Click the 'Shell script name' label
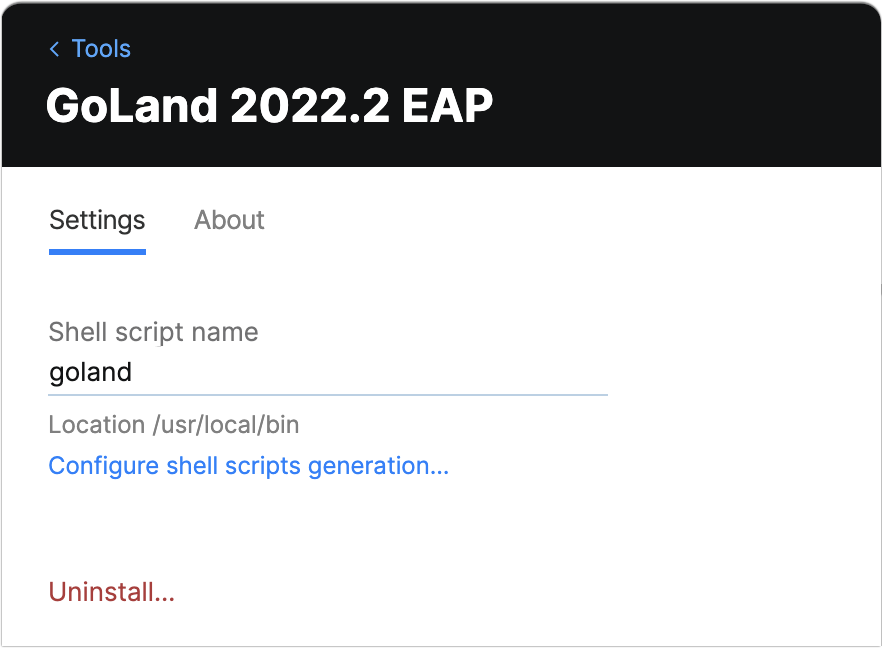 coord(153,332)
